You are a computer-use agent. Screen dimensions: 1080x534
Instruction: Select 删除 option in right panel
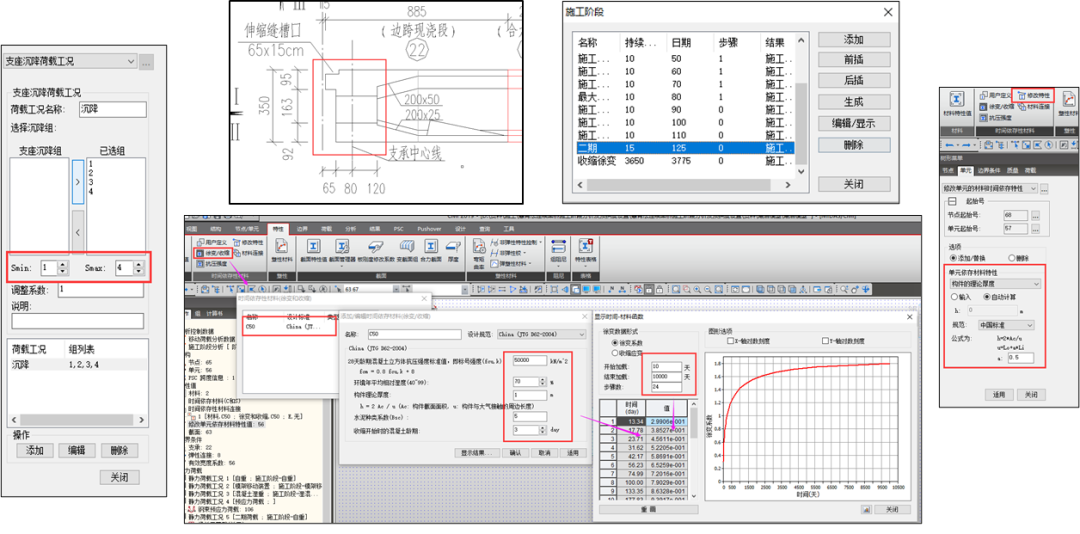pyautogui.click(x=1020, y=258)
